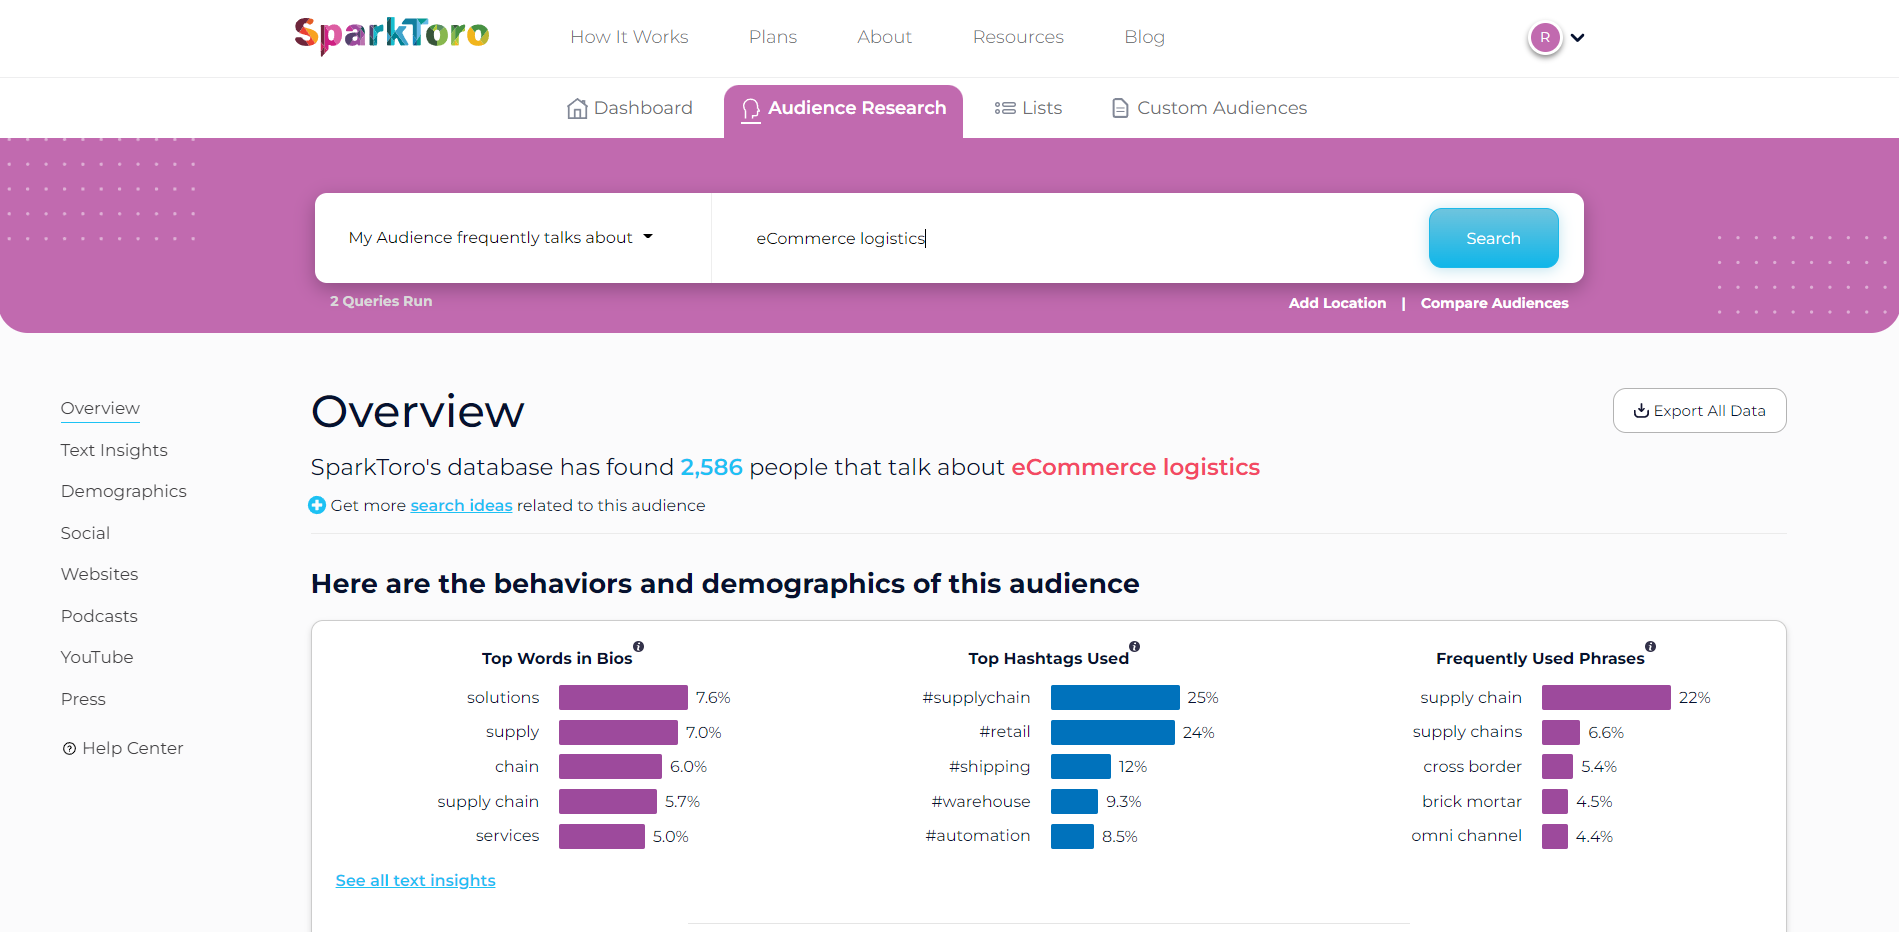This screenshot has width=1899, height=932.
Task: Click the info icon on Top Hashtags Used
Action: (x=1134, y=646)
